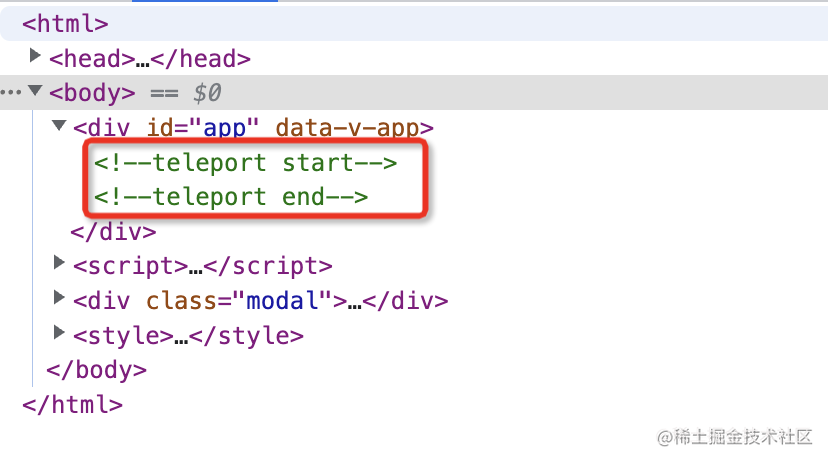This screenshot has height=462, width=828.
Task: Select the closing div tag
Action: click(114, 231)
